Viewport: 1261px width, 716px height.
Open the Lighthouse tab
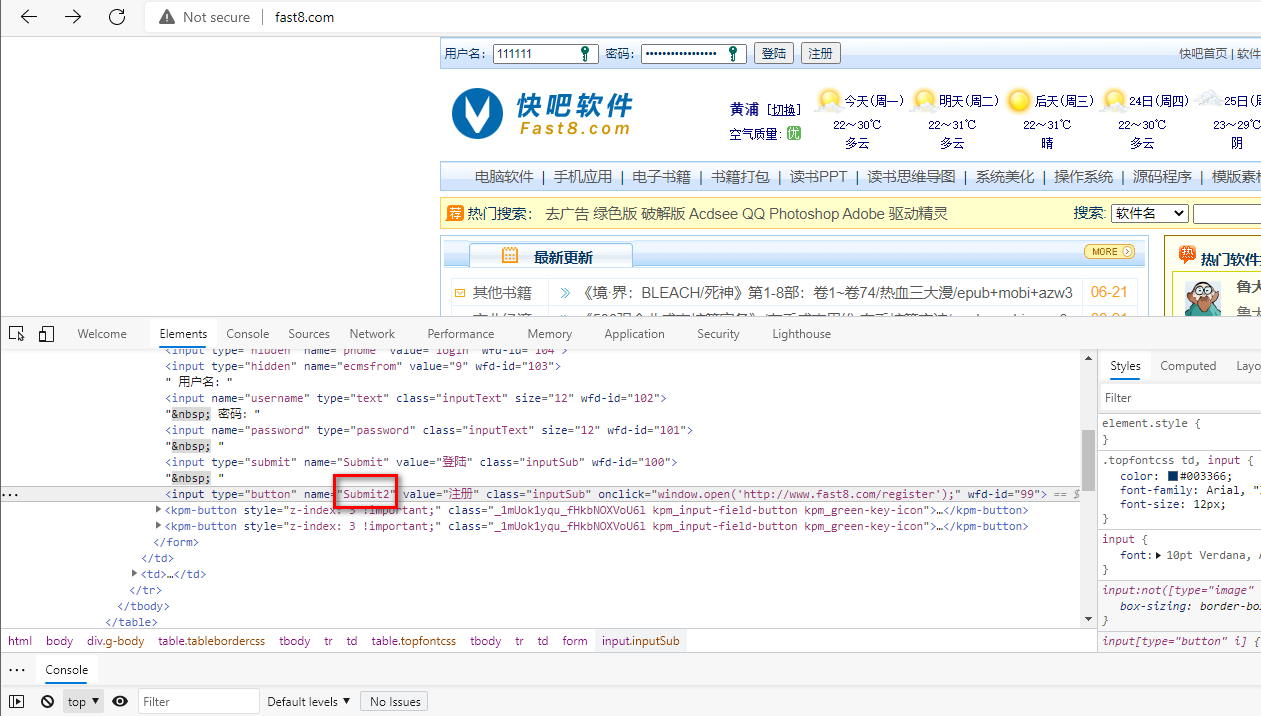click(x=801, y=334)
